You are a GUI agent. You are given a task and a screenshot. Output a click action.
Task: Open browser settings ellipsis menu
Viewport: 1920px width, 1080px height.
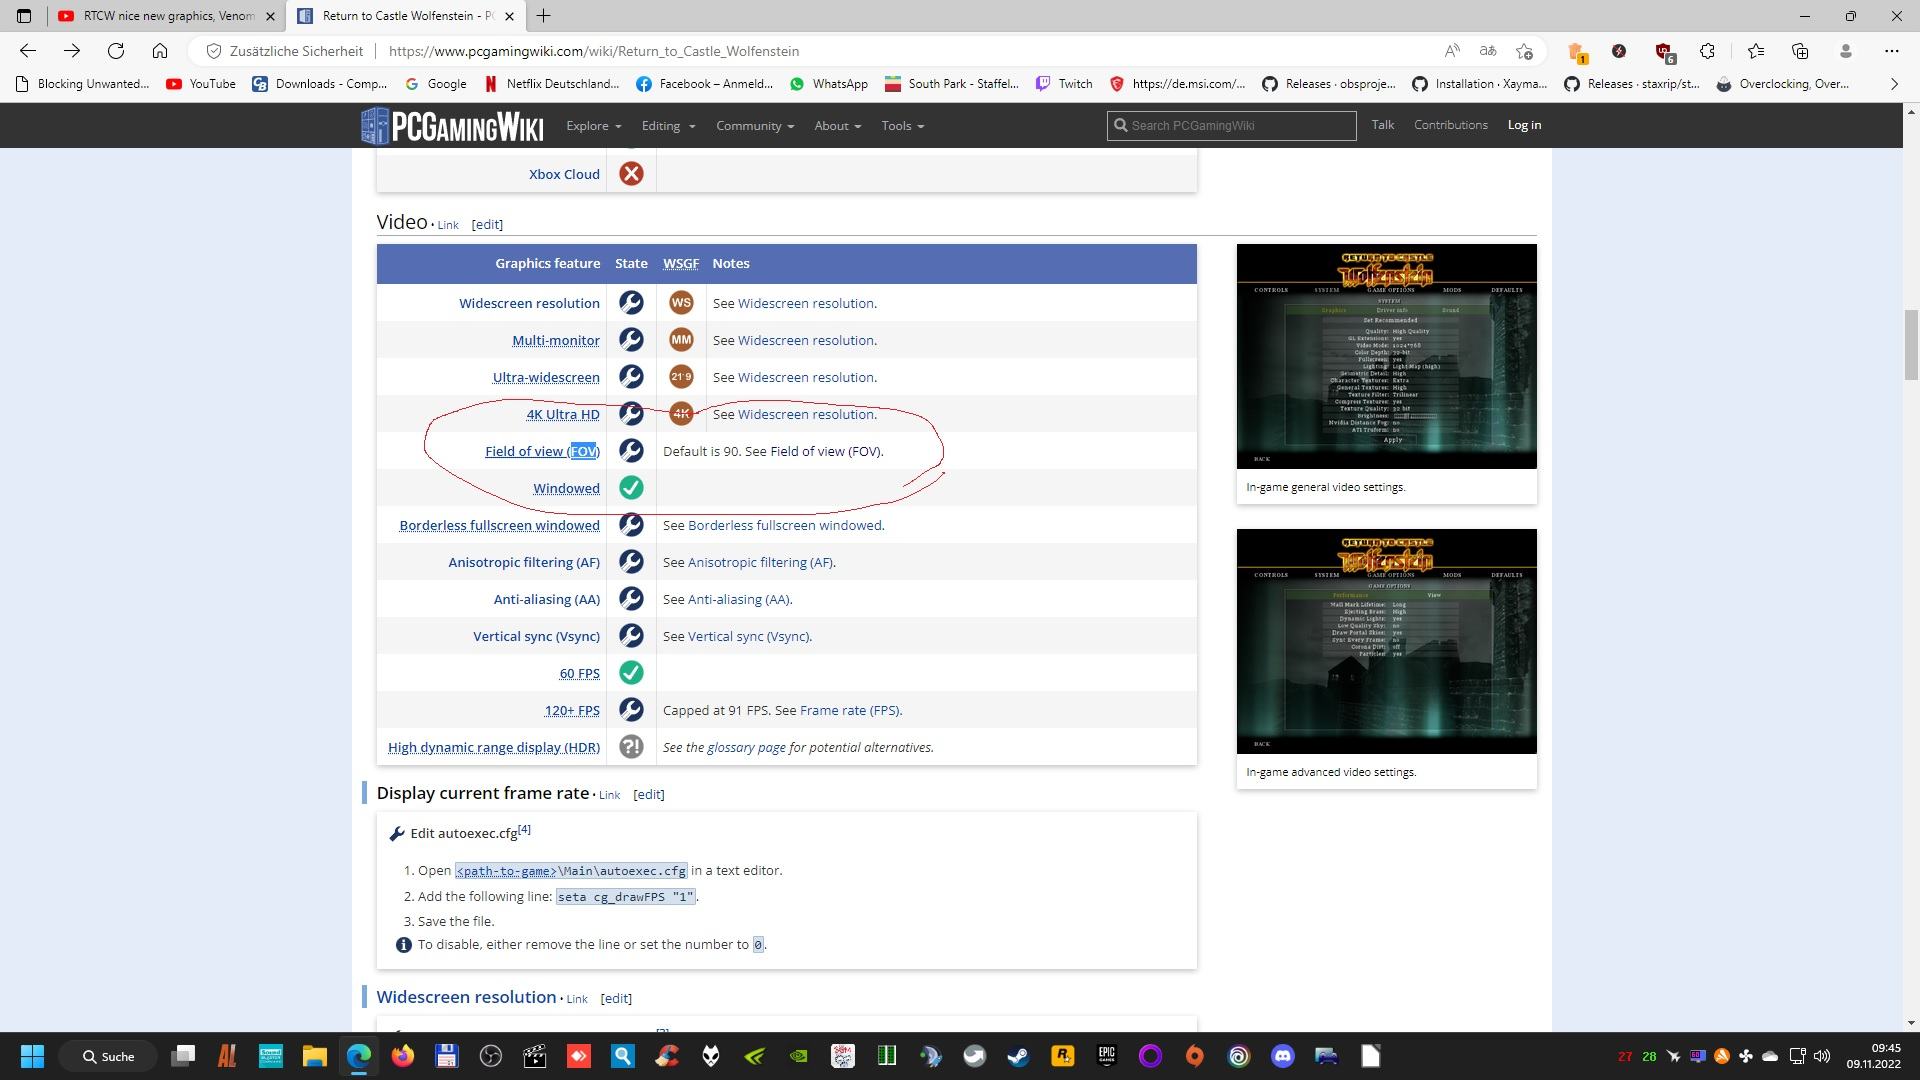[x=1891, y=51]
